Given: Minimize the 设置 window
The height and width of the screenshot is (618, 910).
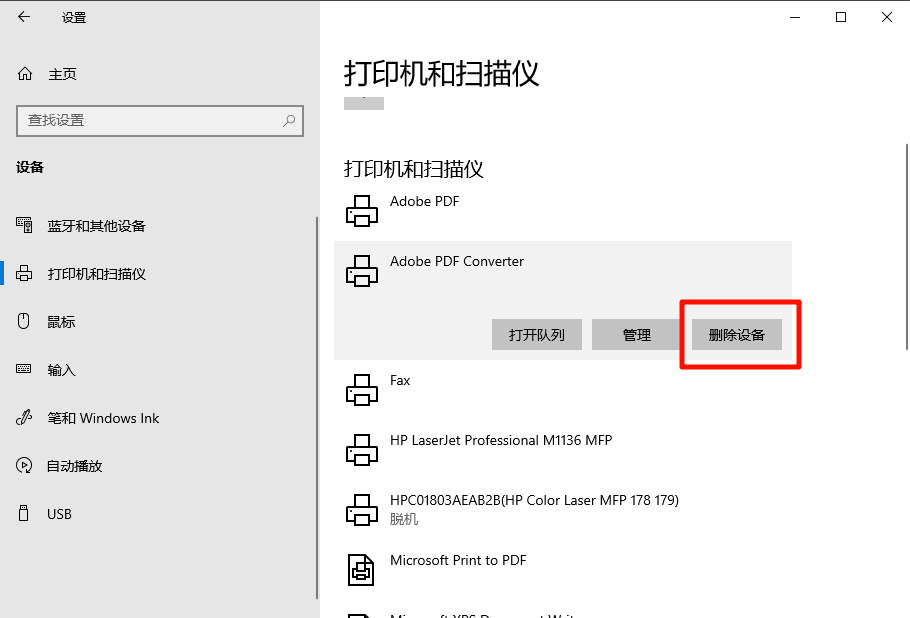Looking at the screenshot, I should click(795, 17).
